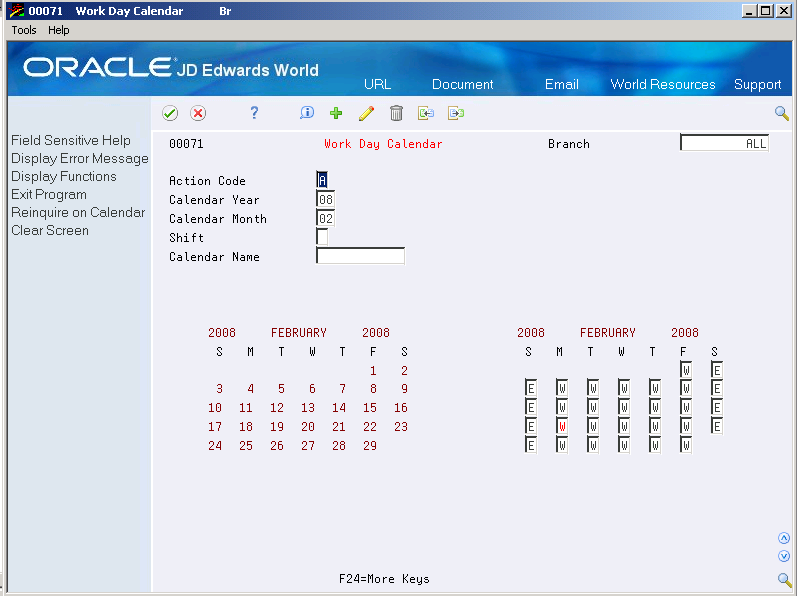Open the World Resources link
Image resolution: width=797 pixels, height=596 pixels.
[x=663, y=84]
